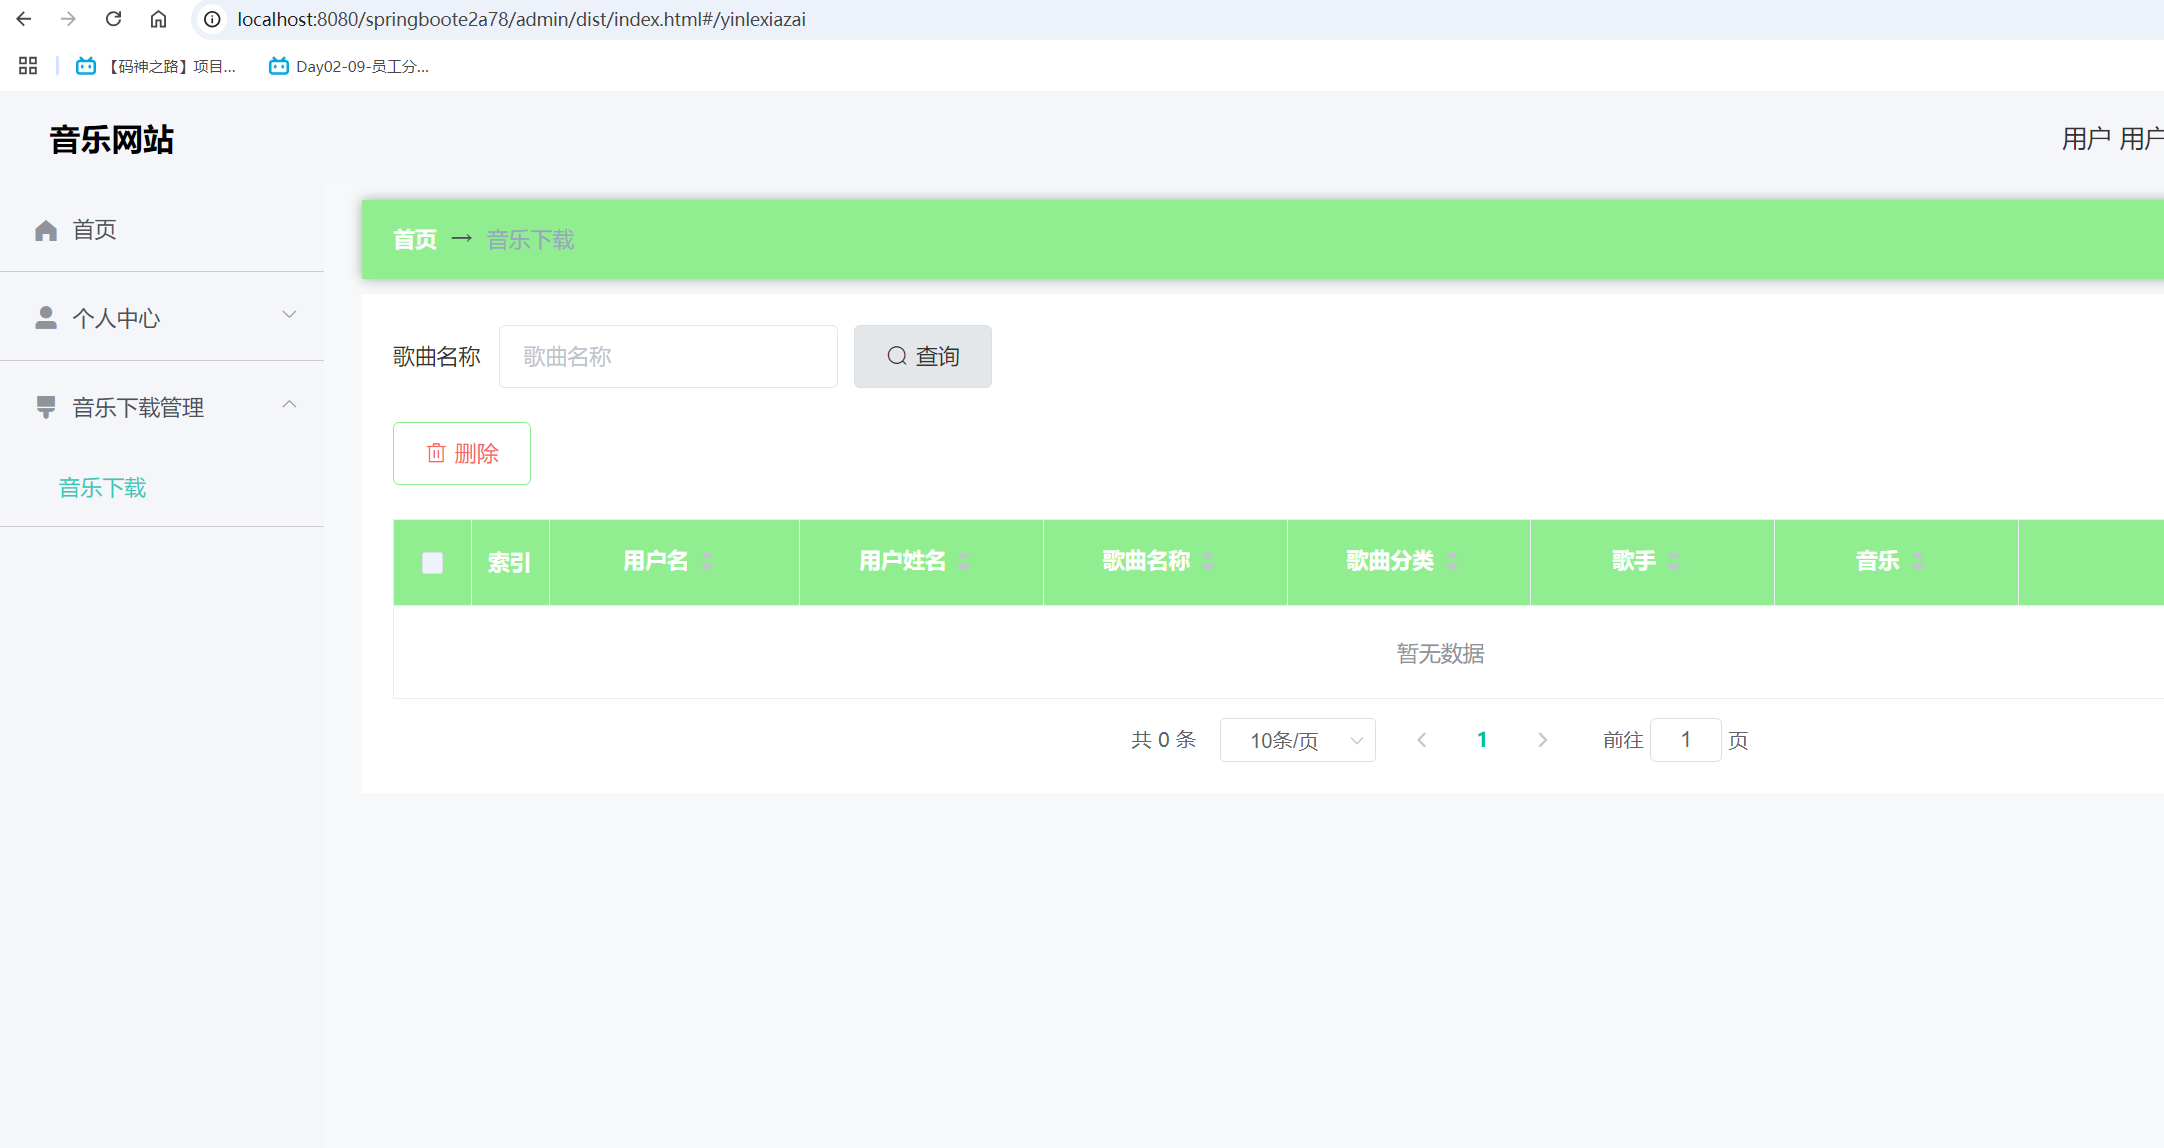The image size is (2164, 1148).
Task: Navigate to 首页 via breadcrumb link
Action: click(414, 239)
